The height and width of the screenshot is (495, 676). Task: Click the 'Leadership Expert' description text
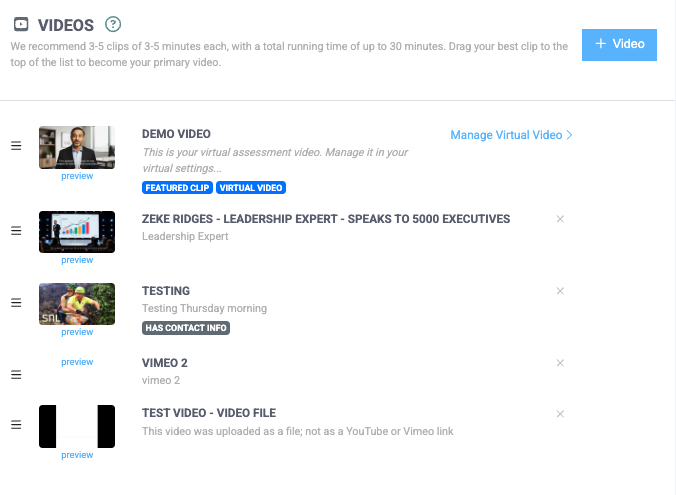point(185,236)
